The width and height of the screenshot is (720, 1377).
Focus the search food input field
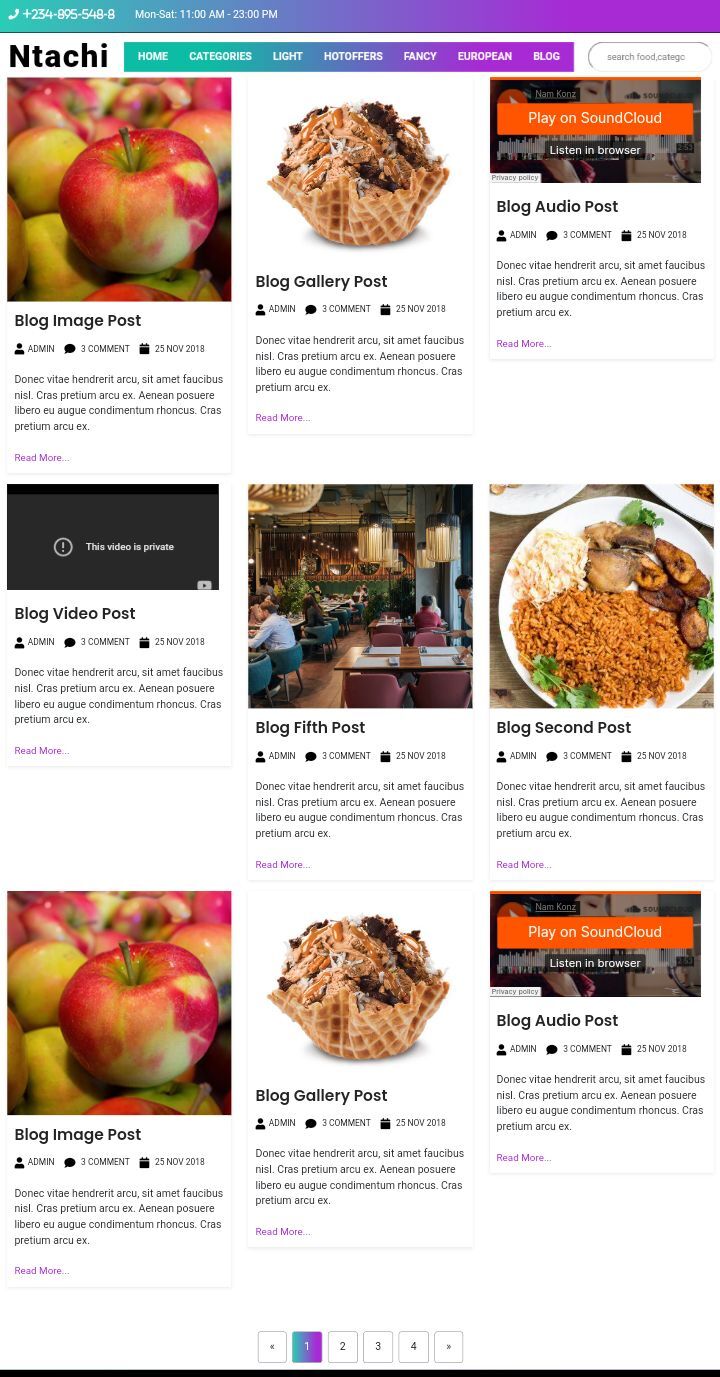click(x=650, y=57)
